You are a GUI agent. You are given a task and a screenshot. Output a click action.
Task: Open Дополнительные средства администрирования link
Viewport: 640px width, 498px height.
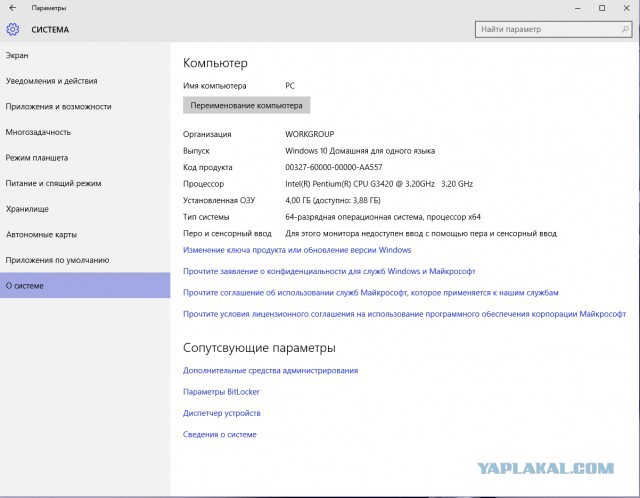coord(271,371)
